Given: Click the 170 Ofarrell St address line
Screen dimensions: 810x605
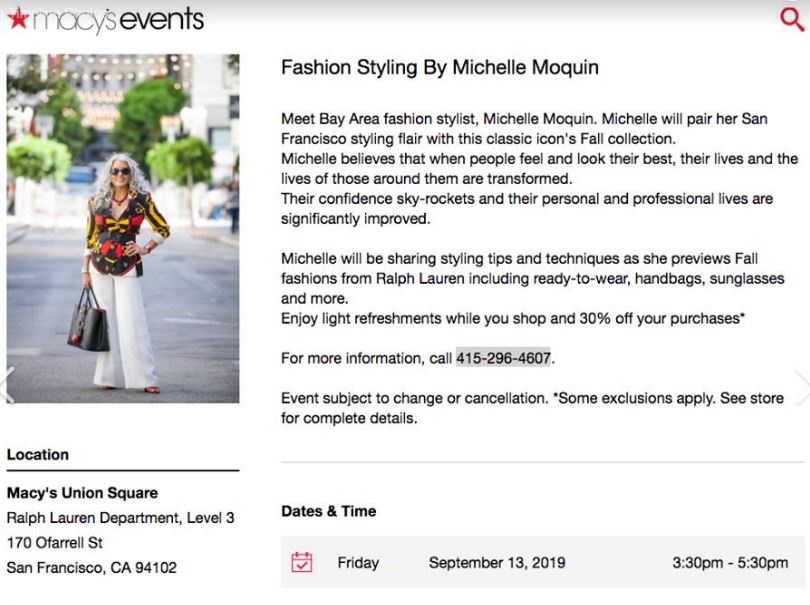Looking at the screenshot, I should tap(55, 543).
